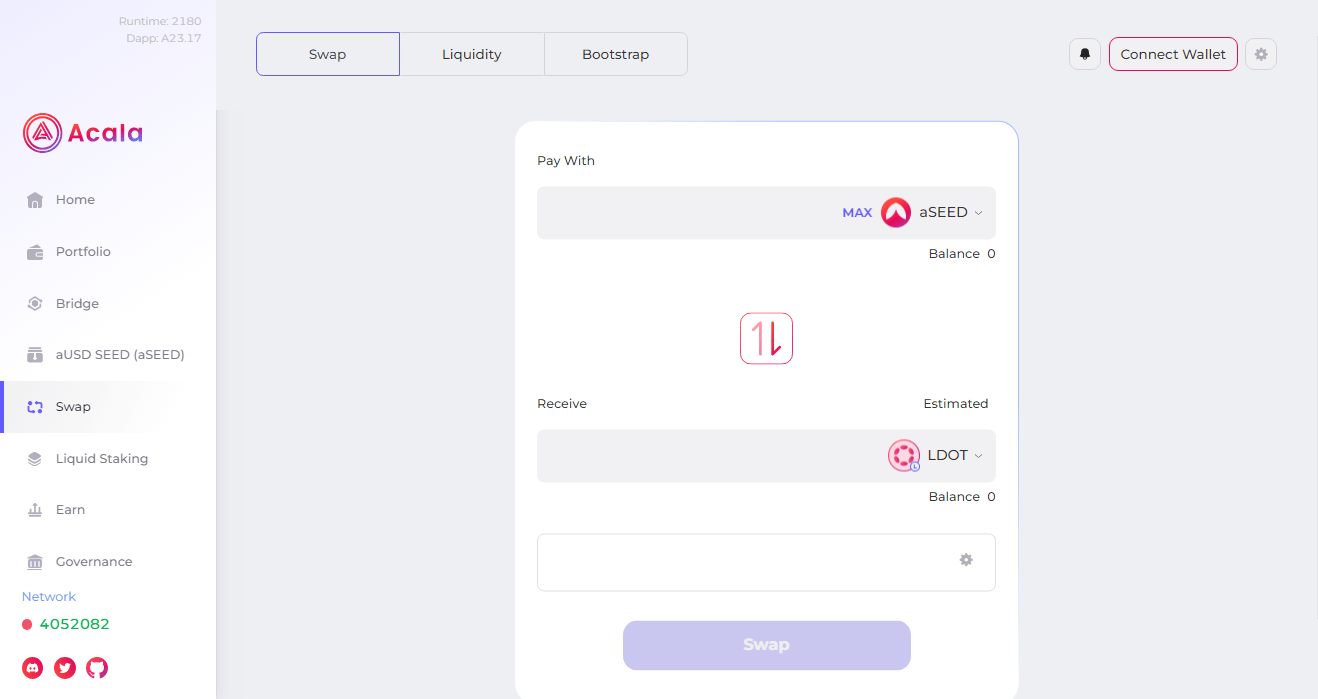This screenshot has width=1318, height=699.
Task: Expand the LDOT token dropdown
Action: click(x=936, y=455)
